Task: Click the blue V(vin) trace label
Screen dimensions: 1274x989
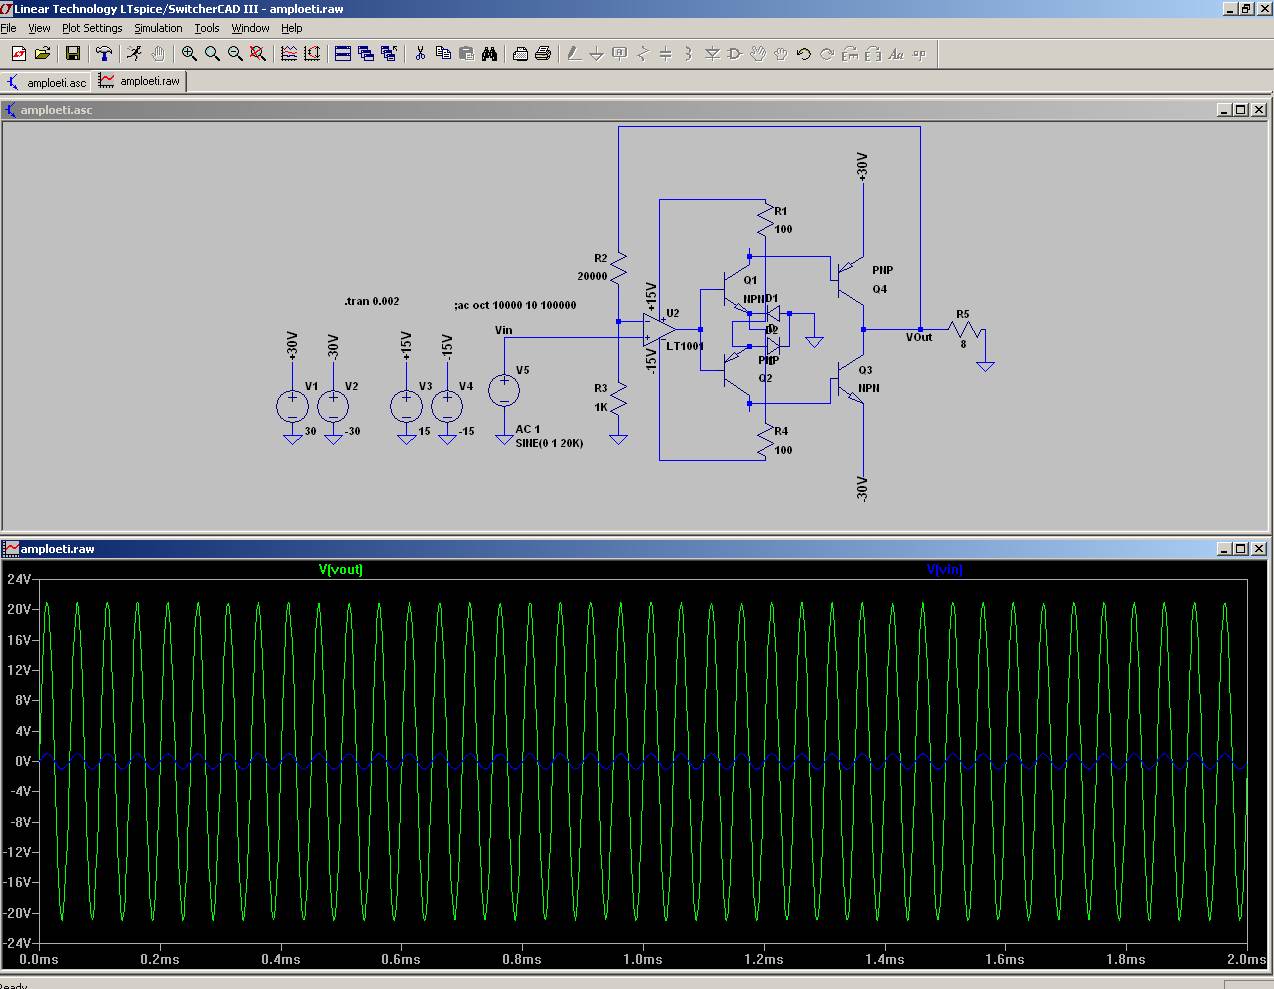Action: click(944, 569)
